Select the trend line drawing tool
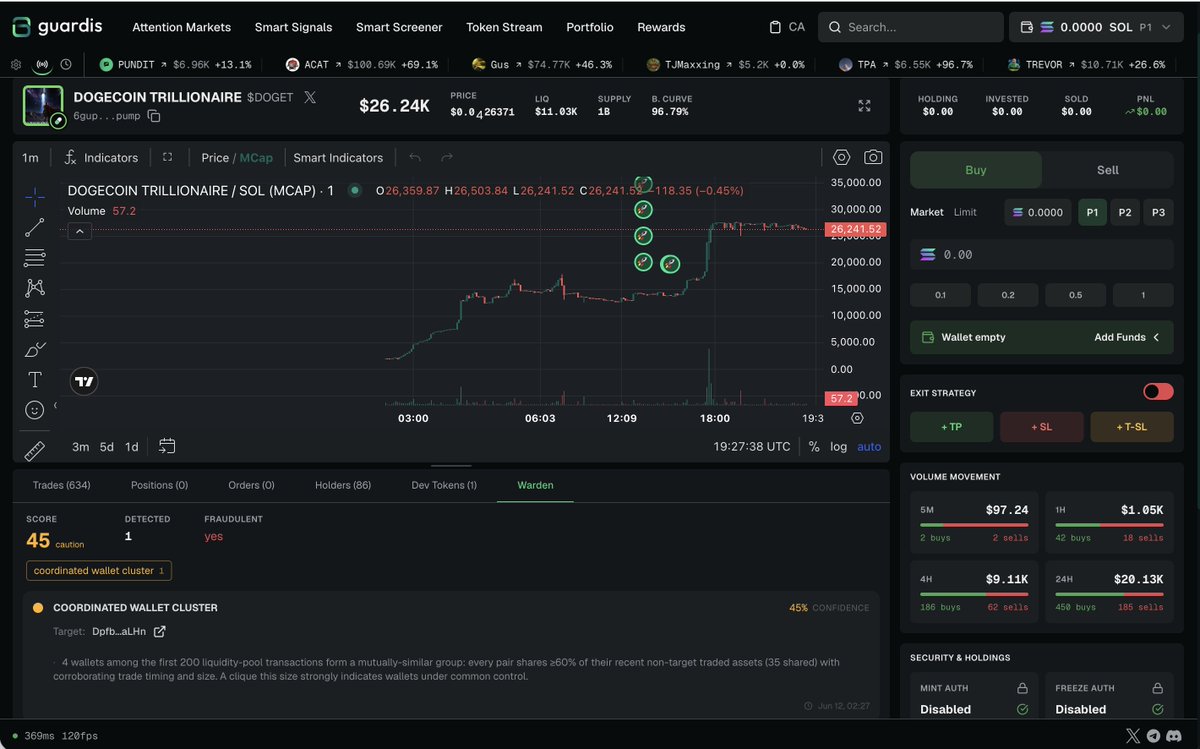 click(x=35, y=227)
